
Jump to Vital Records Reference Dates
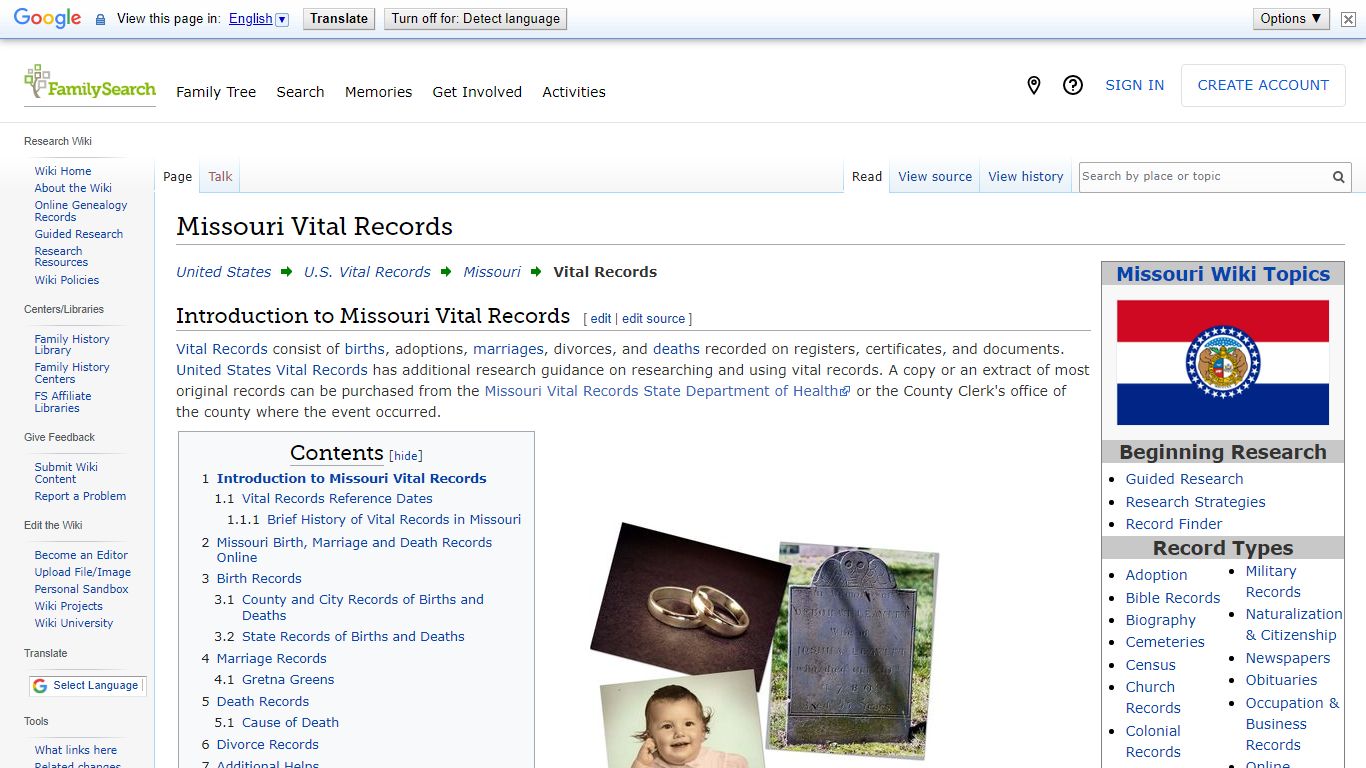click(x=337, y=498)
